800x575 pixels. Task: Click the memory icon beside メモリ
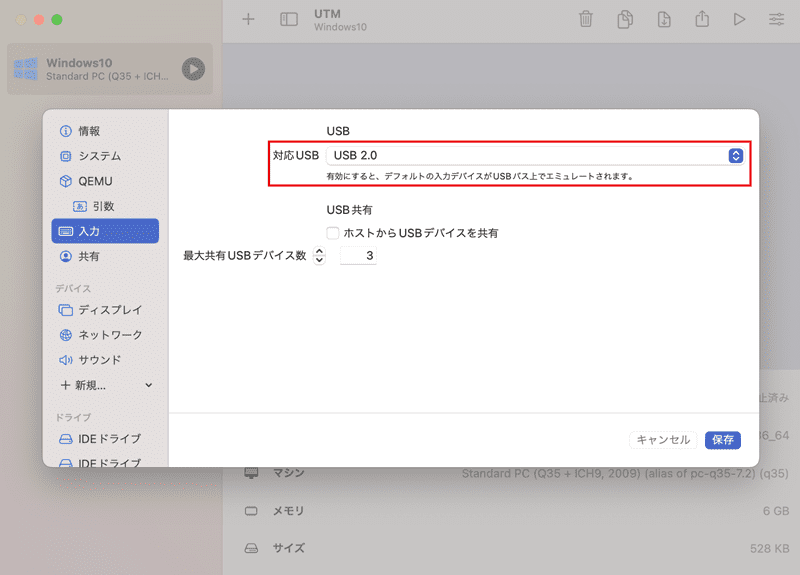point(251,511)
